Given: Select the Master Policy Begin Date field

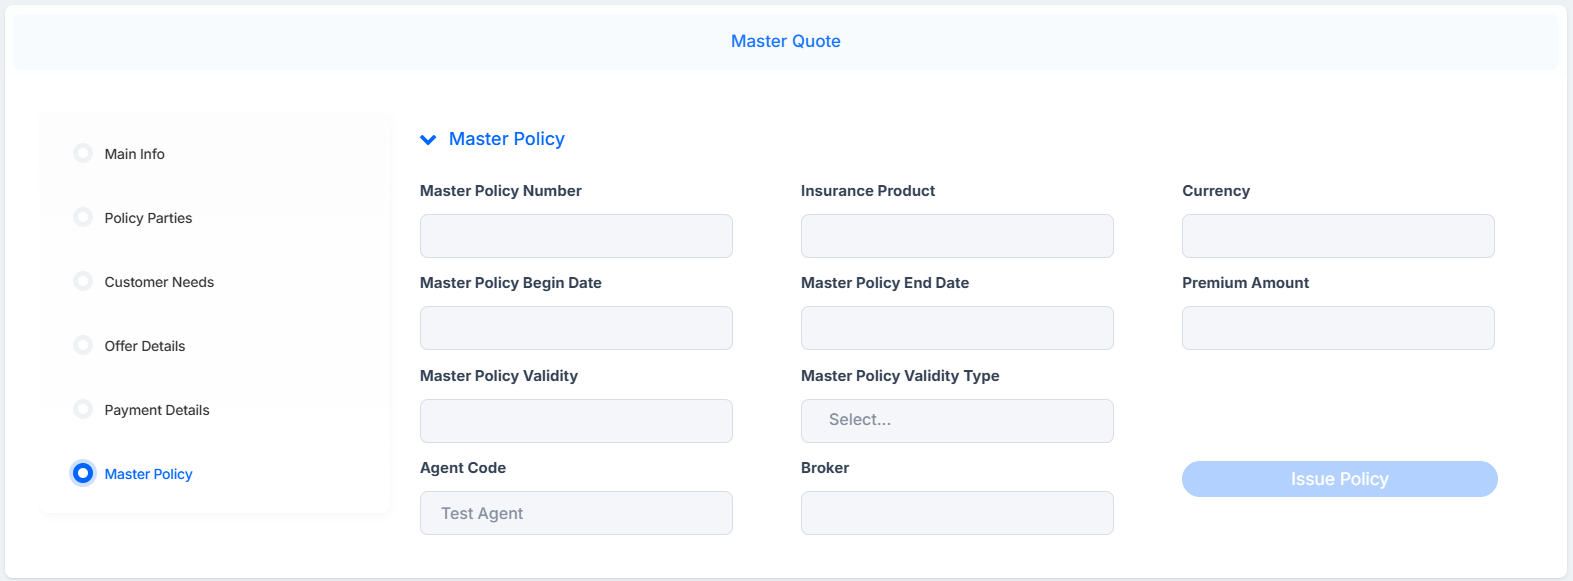Looking at the screenshot, I should (x=576, y=328).
